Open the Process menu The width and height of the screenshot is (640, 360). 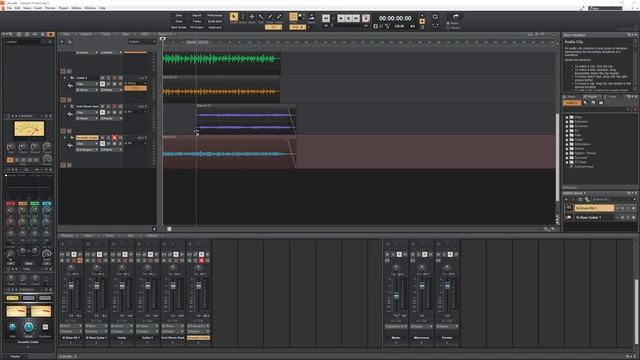(x=50, y=8)
